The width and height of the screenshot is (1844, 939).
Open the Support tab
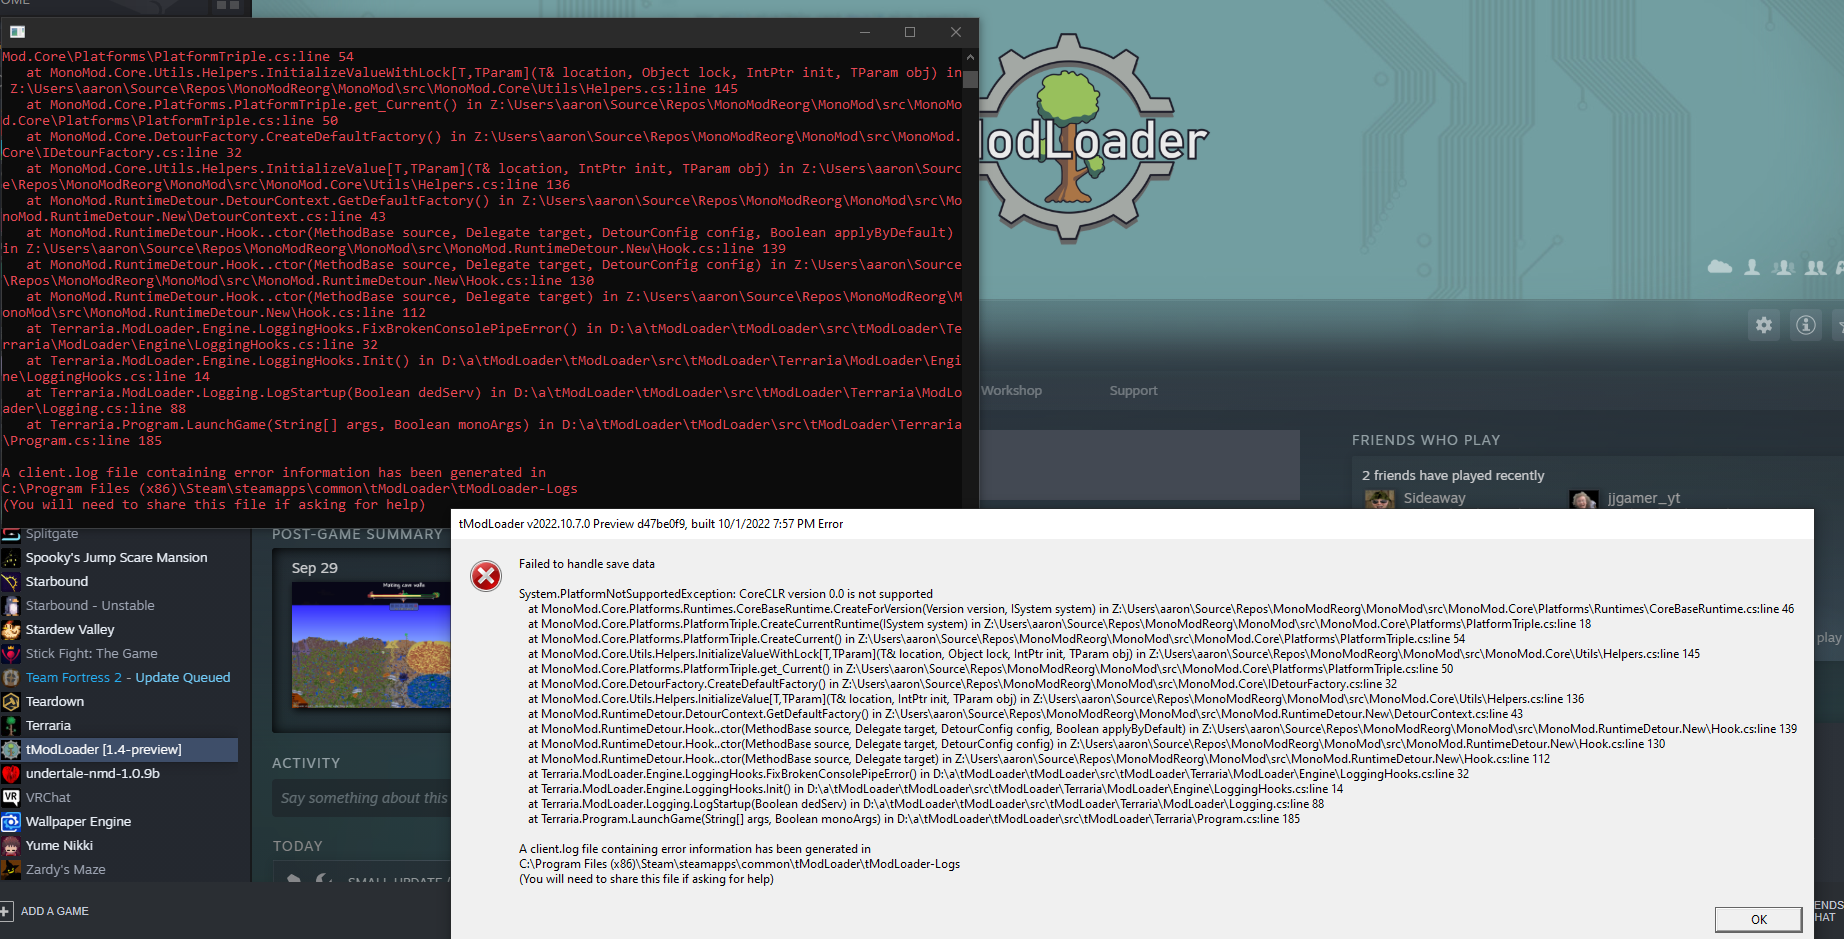[x=1133, y=391]
